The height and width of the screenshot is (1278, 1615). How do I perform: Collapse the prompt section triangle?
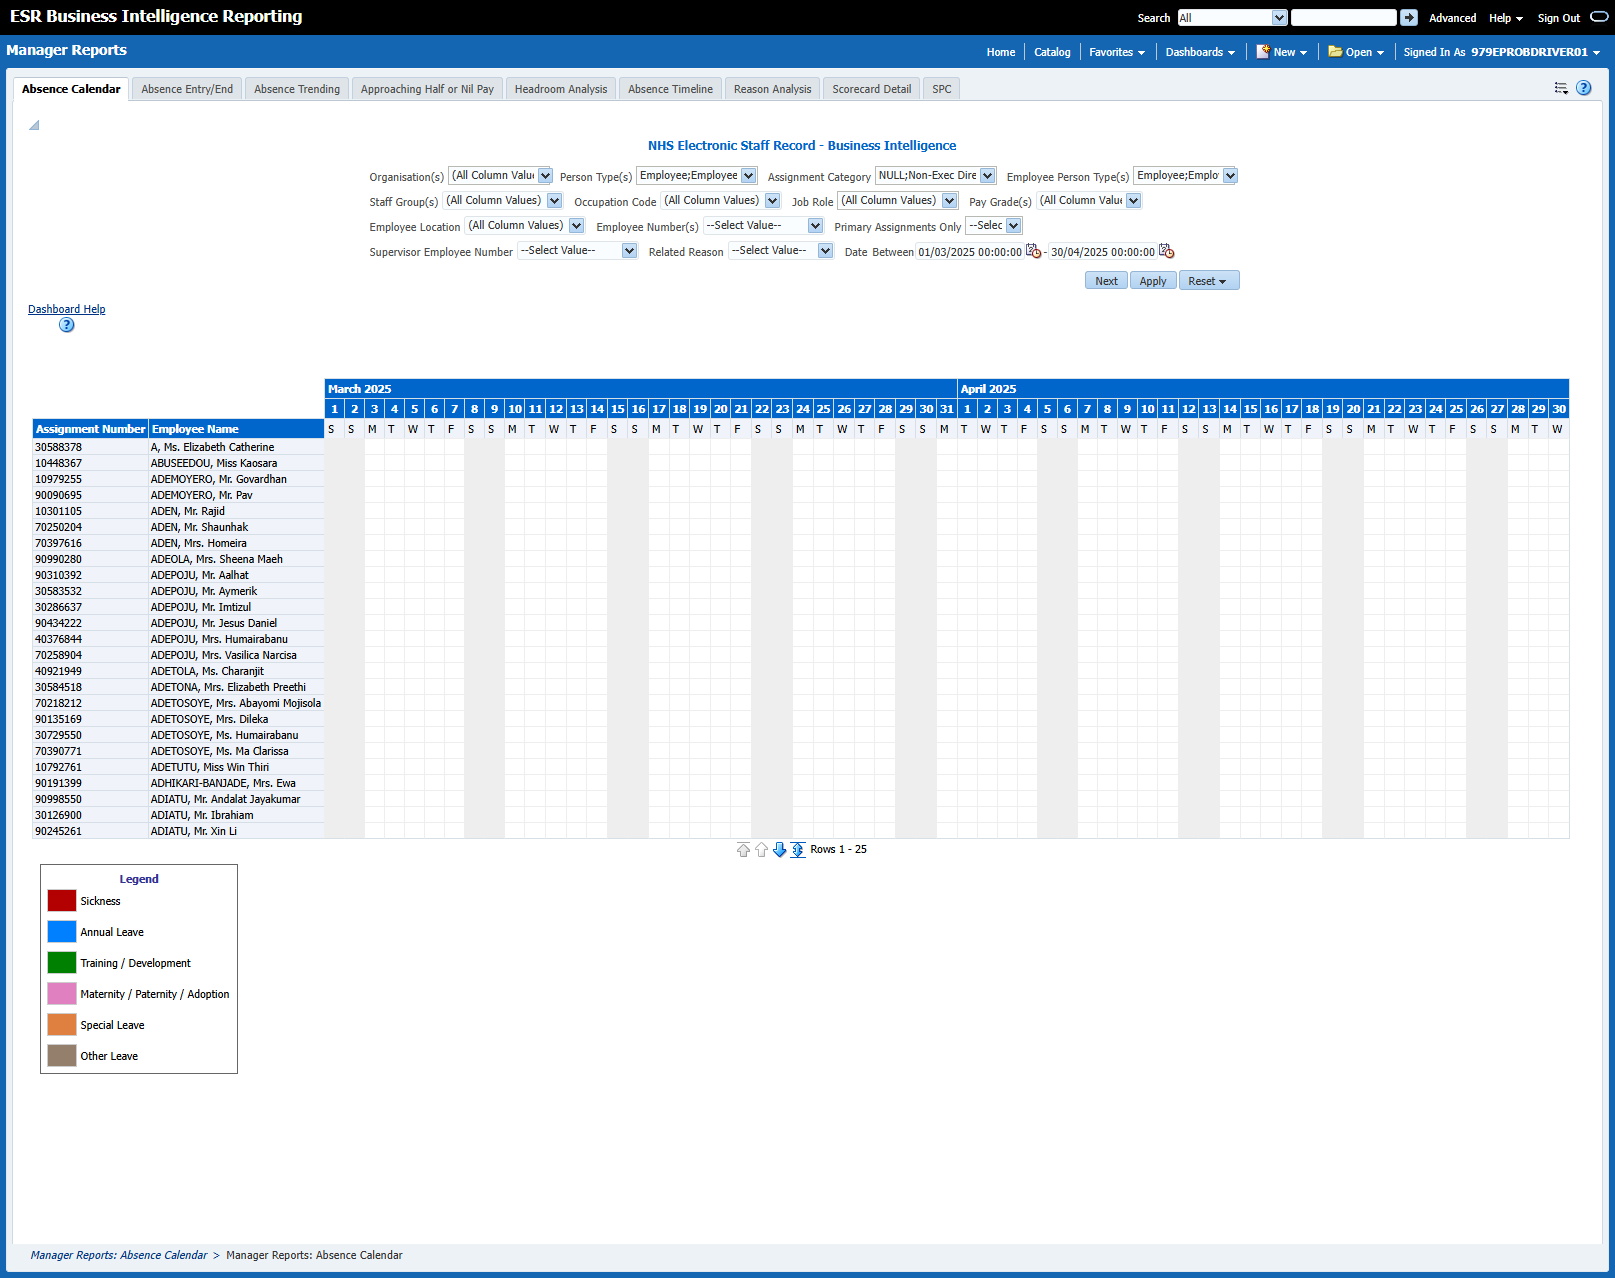34,126
